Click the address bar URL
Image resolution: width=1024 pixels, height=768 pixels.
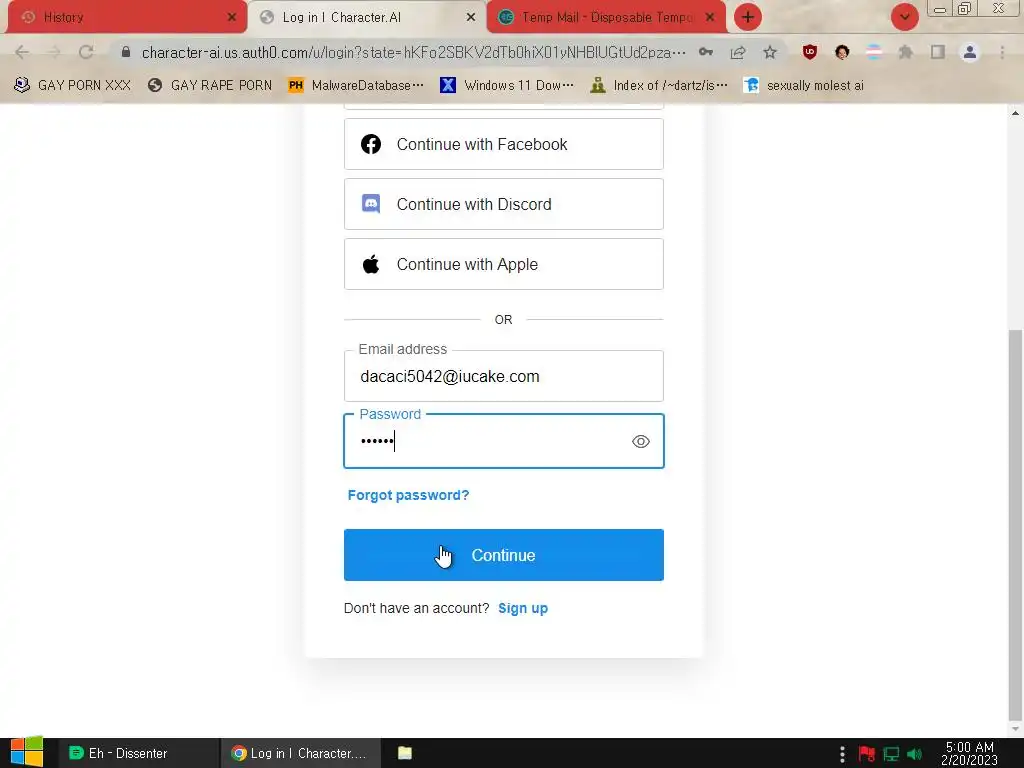point(413,52)
